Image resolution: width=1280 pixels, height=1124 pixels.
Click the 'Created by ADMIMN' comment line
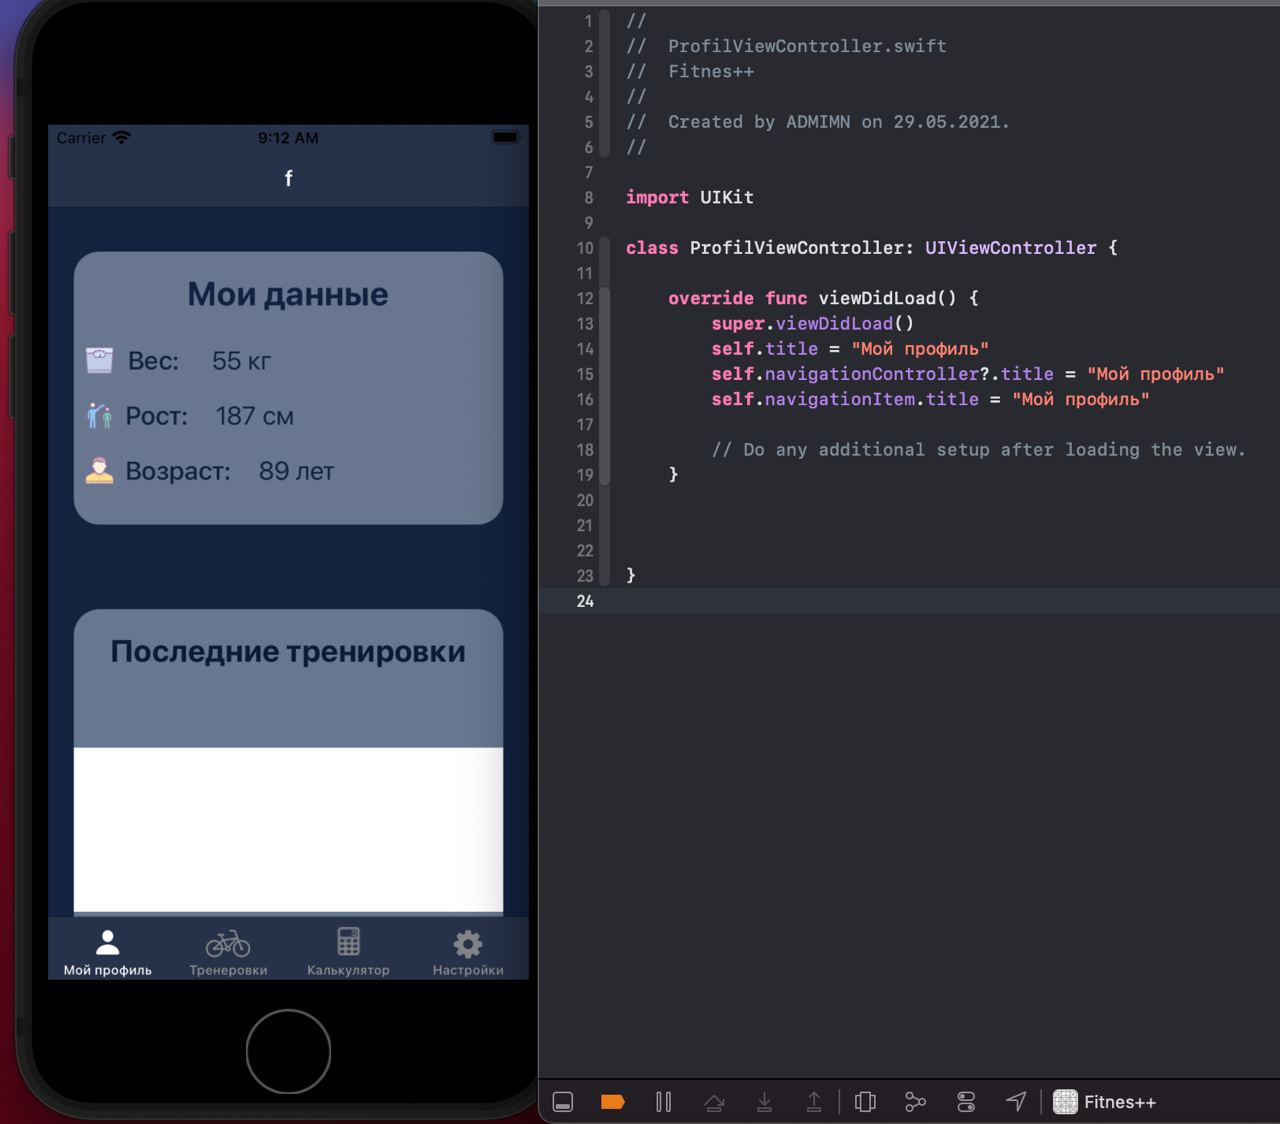(x=818, y=122)
